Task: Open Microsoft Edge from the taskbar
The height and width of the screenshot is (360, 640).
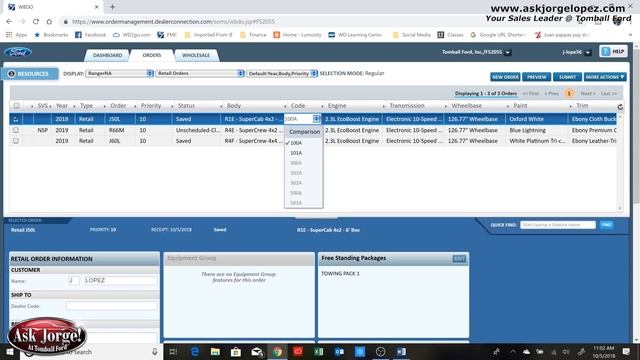Action: [x=195, y=351]
